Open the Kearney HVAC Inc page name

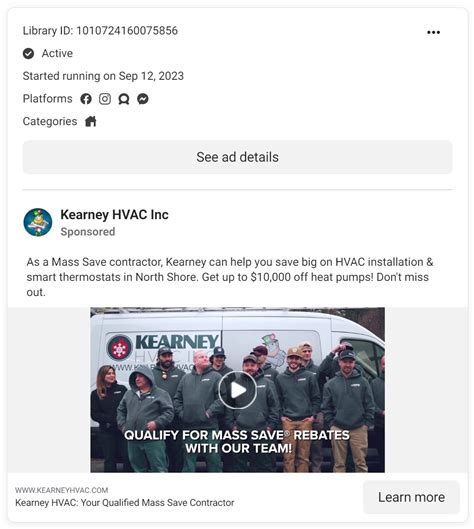114,215
